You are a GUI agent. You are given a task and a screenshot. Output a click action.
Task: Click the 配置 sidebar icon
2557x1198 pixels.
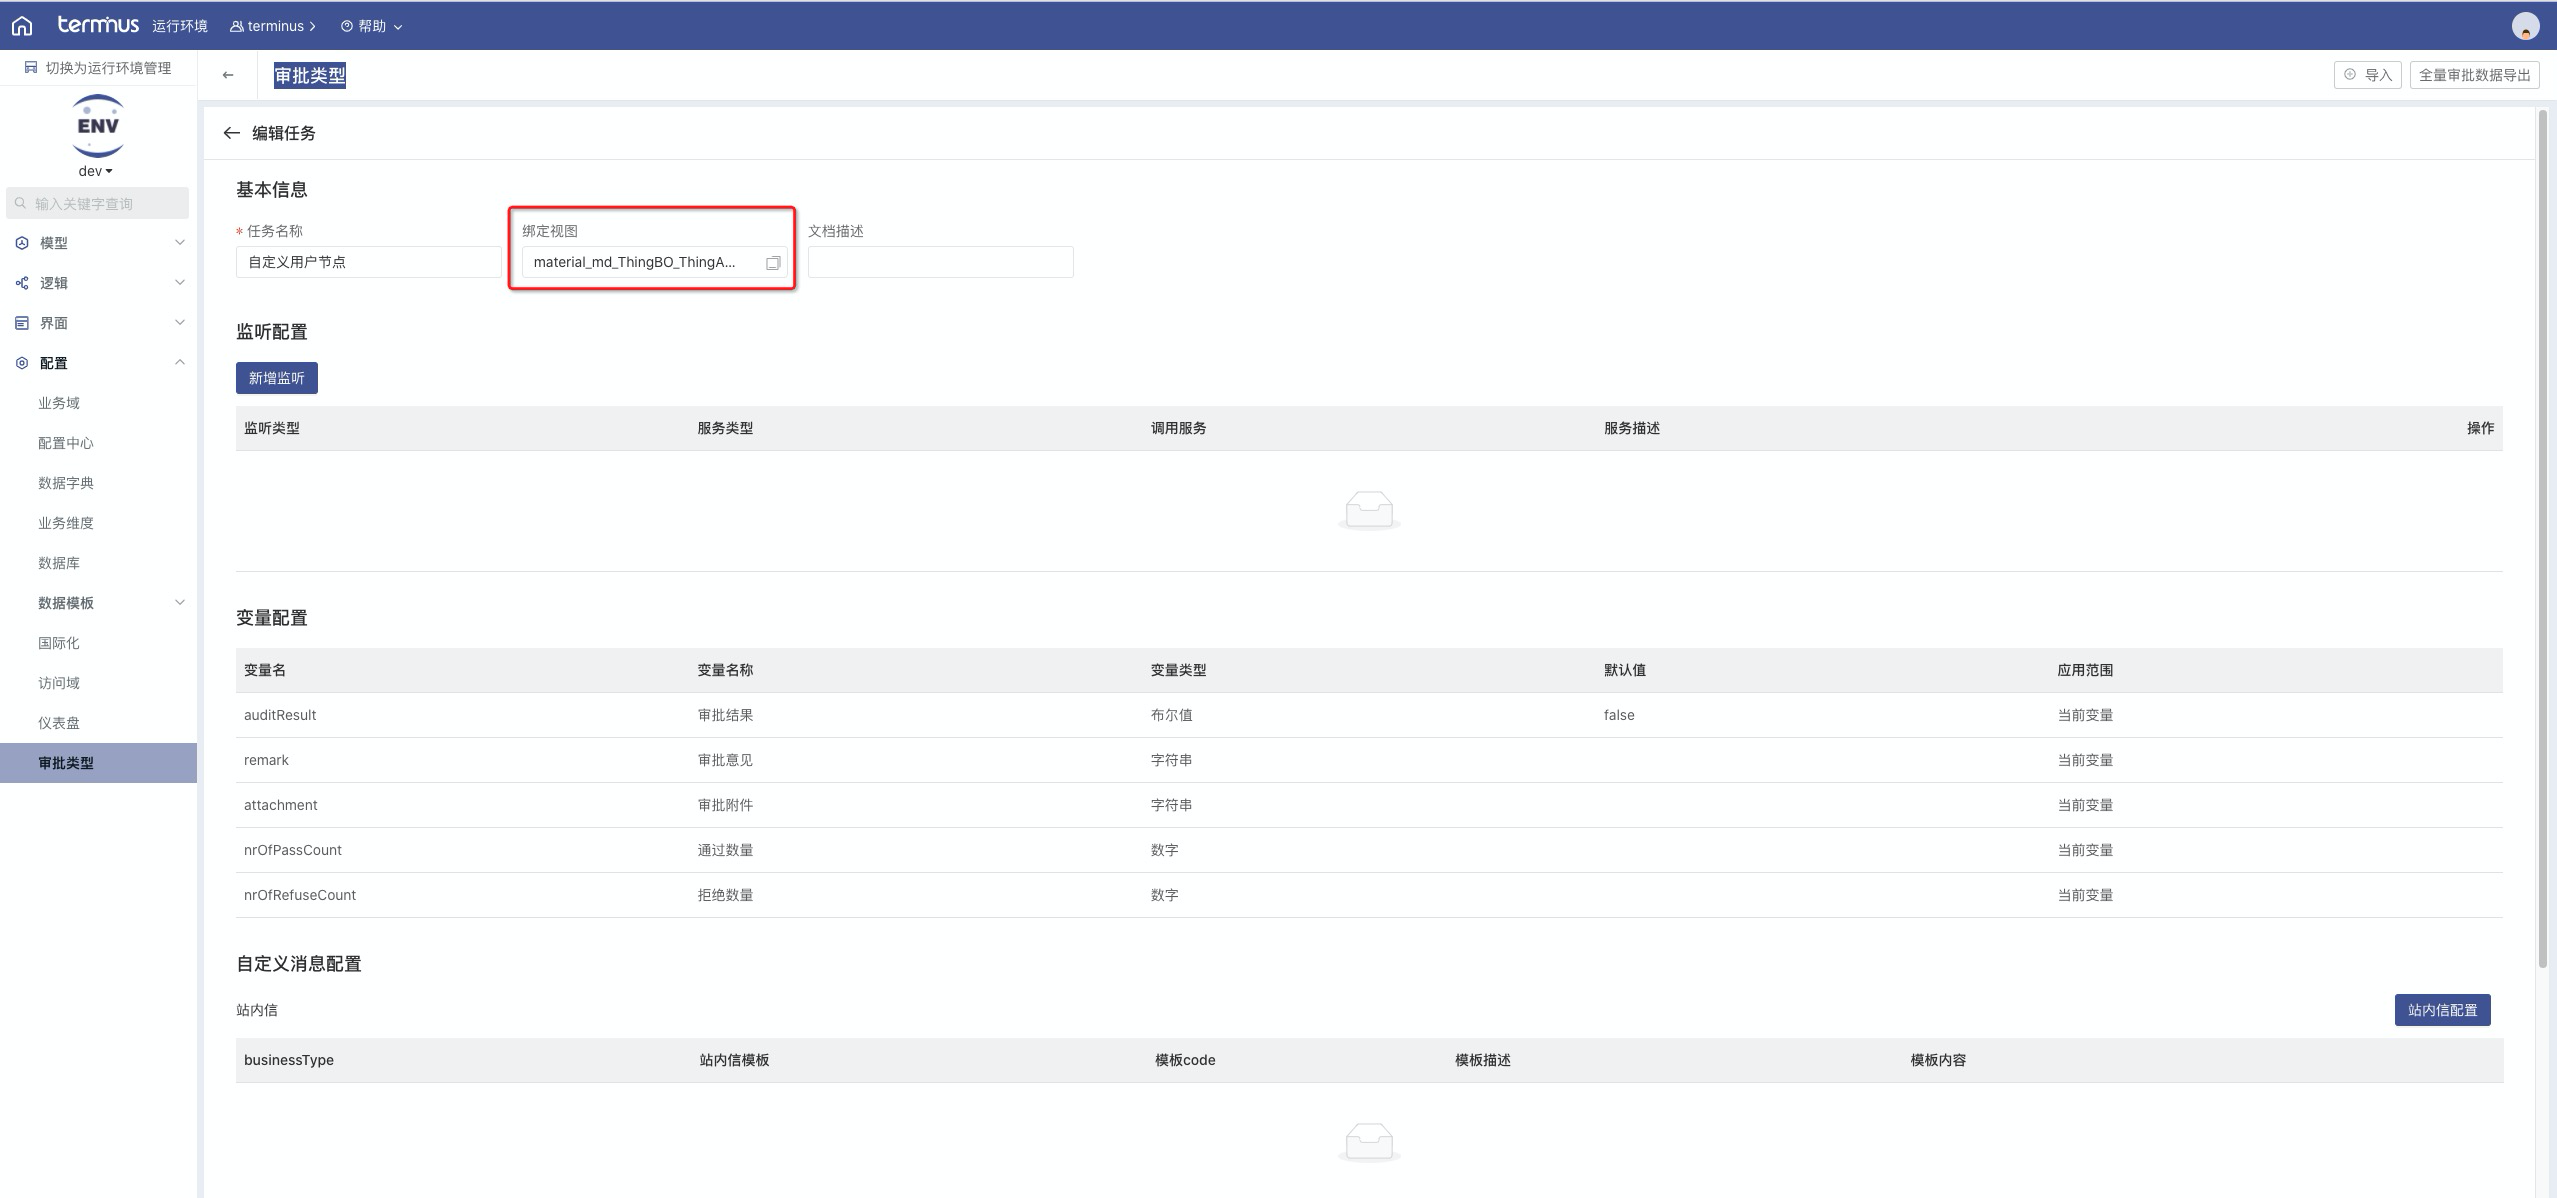22,363
